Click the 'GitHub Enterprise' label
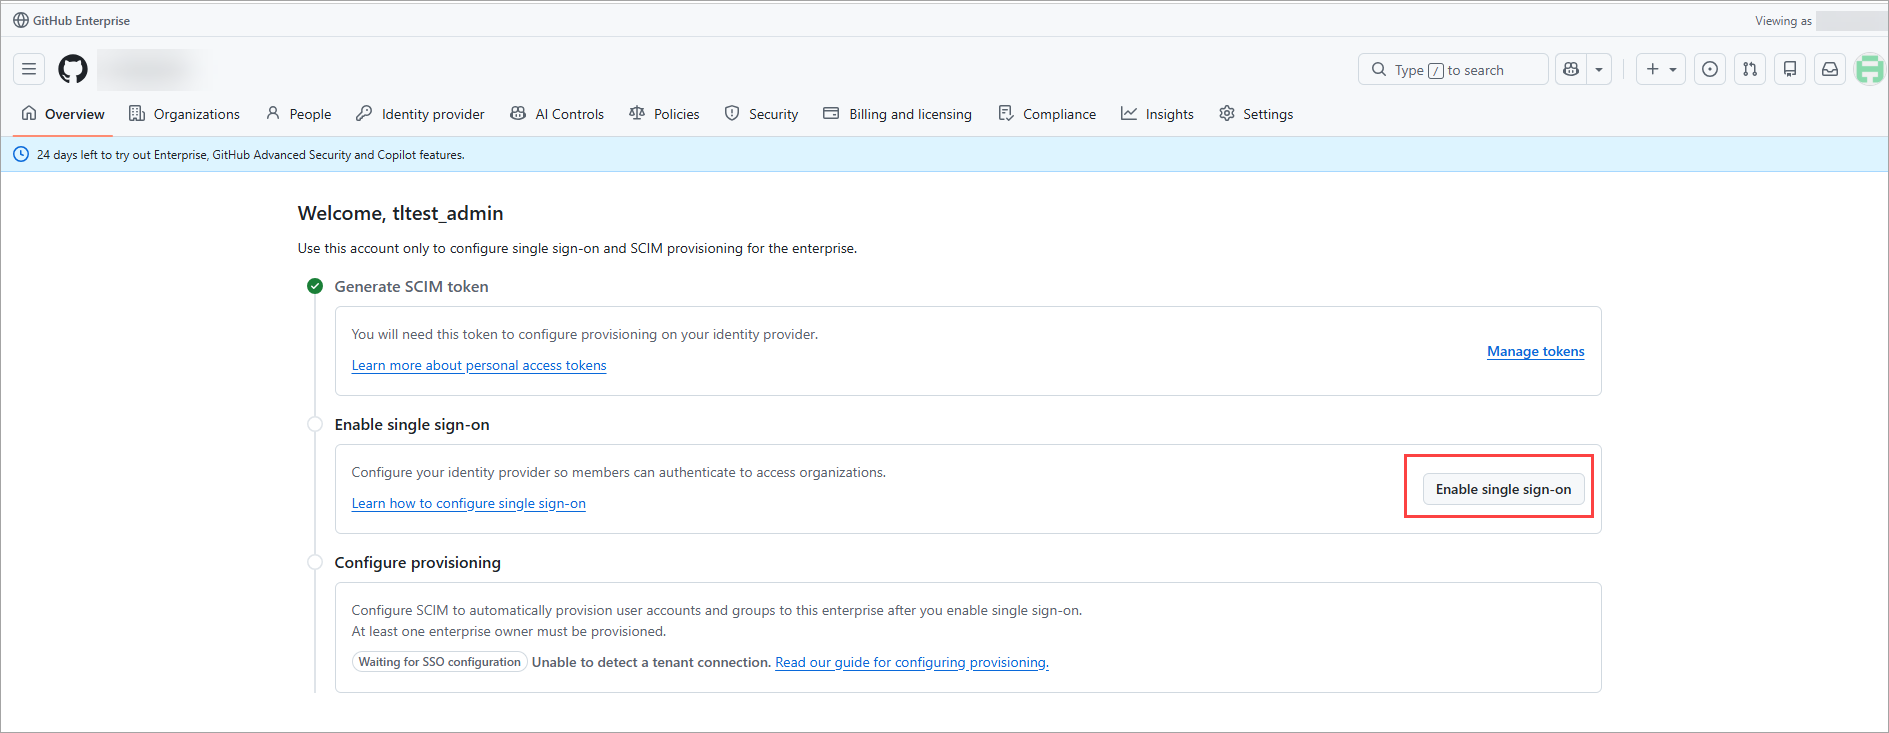The image size is (1889, 733). 82,21
